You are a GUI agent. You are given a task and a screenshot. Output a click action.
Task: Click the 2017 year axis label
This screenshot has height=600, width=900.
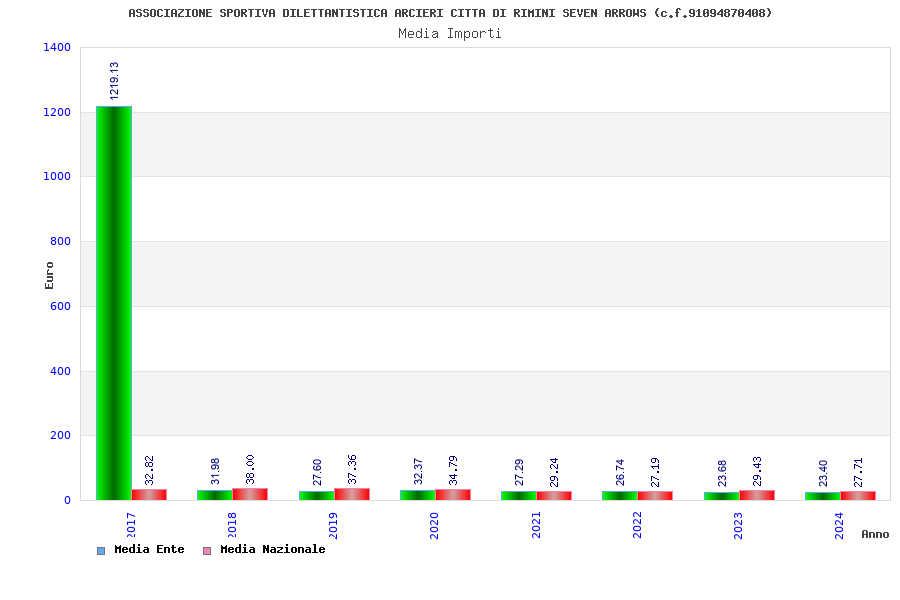point(131,525)
